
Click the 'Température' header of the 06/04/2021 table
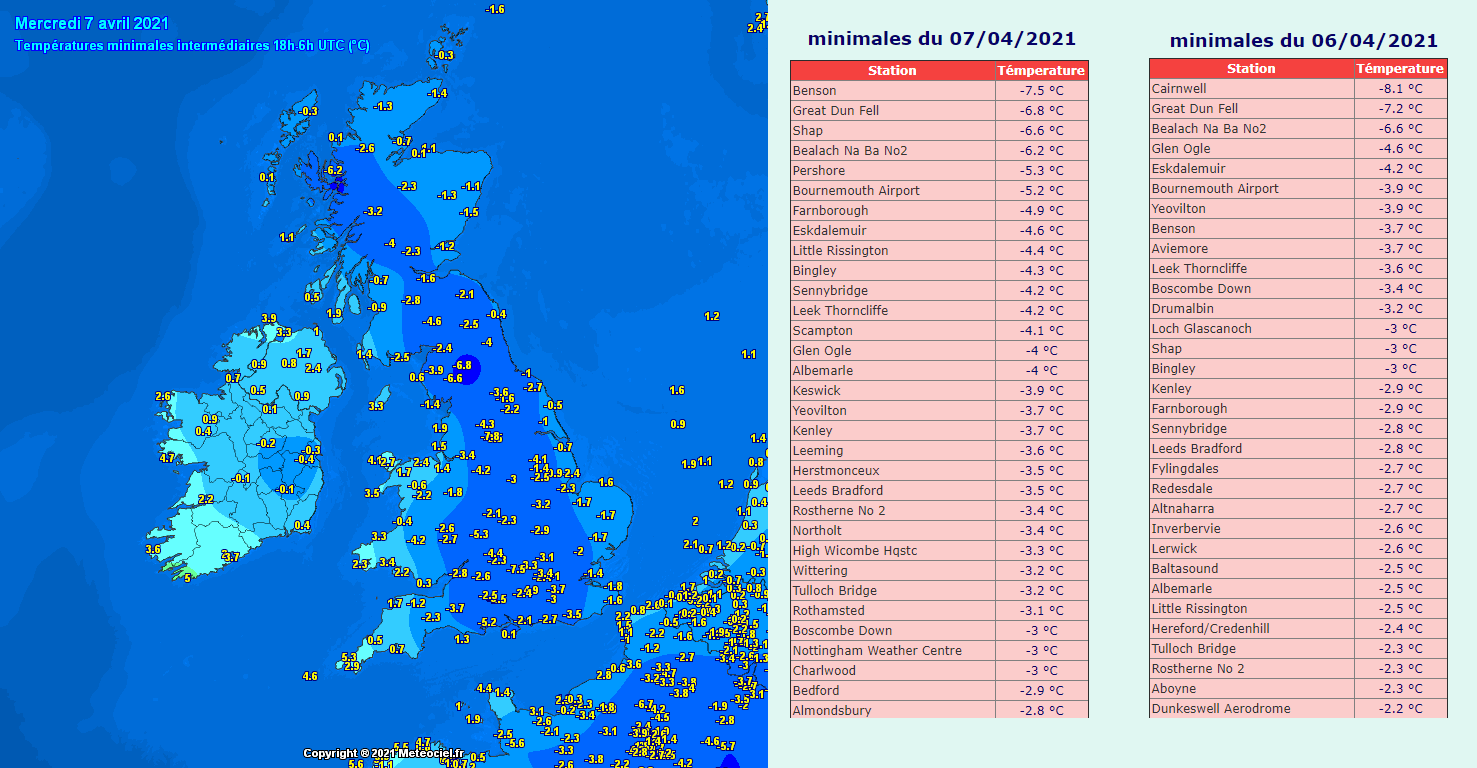tap(1400, 68)
